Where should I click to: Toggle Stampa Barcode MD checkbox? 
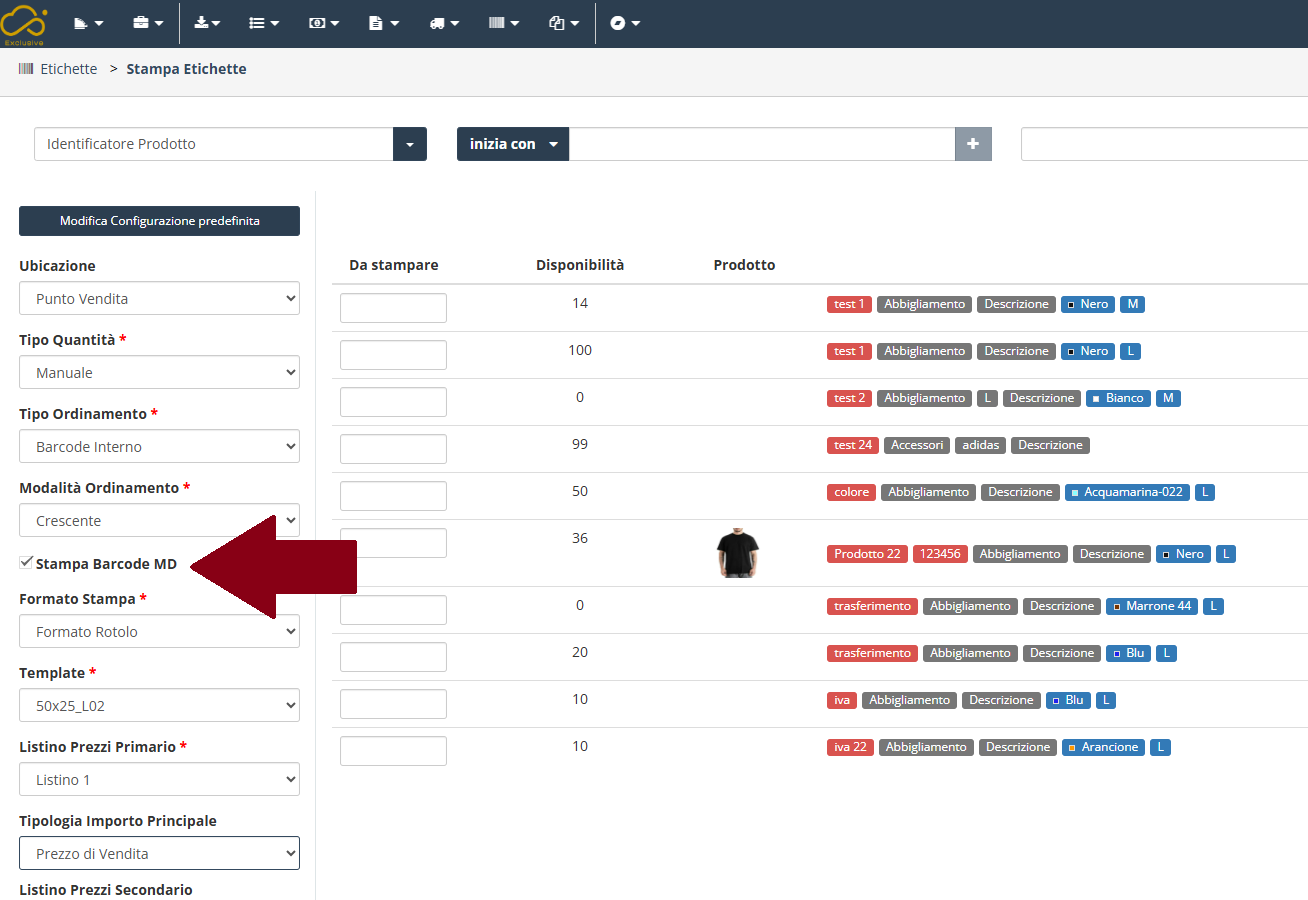coord(26,563)
